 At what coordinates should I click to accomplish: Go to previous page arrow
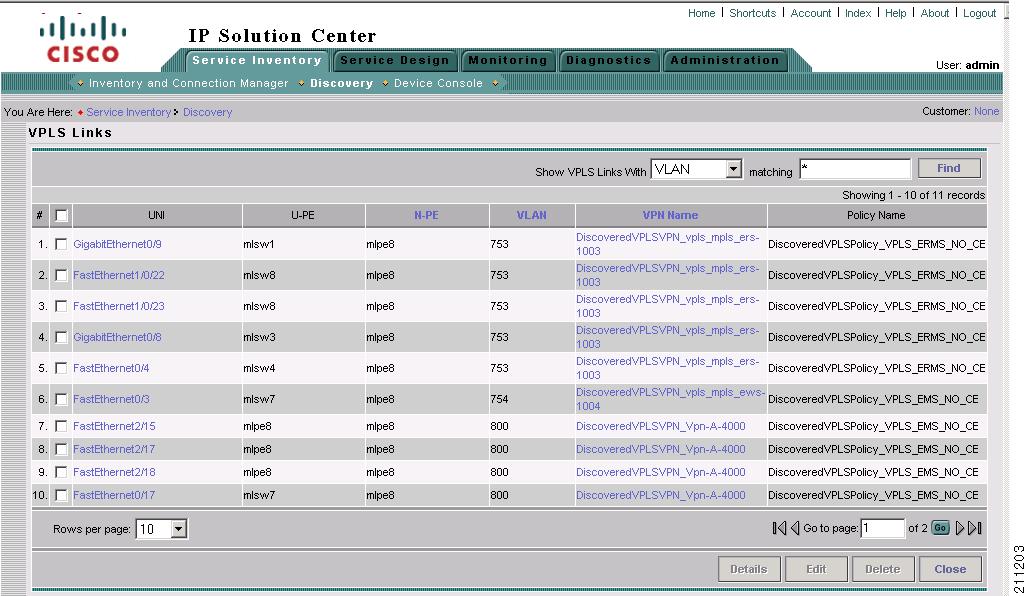[x=794, y=528]
